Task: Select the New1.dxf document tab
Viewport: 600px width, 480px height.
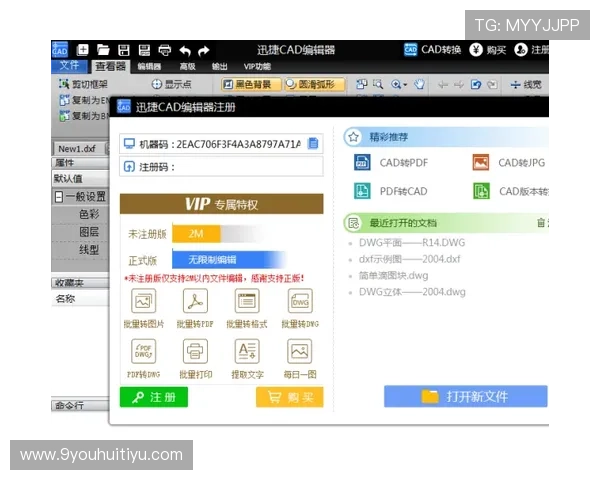Action: coord(78,149)
